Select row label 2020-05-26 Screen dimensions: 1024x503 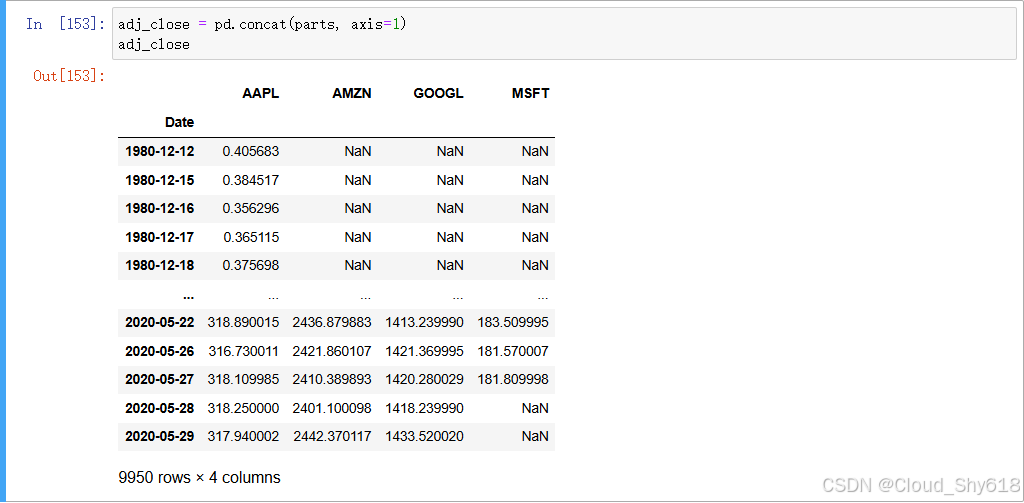(x=159, y=351)
